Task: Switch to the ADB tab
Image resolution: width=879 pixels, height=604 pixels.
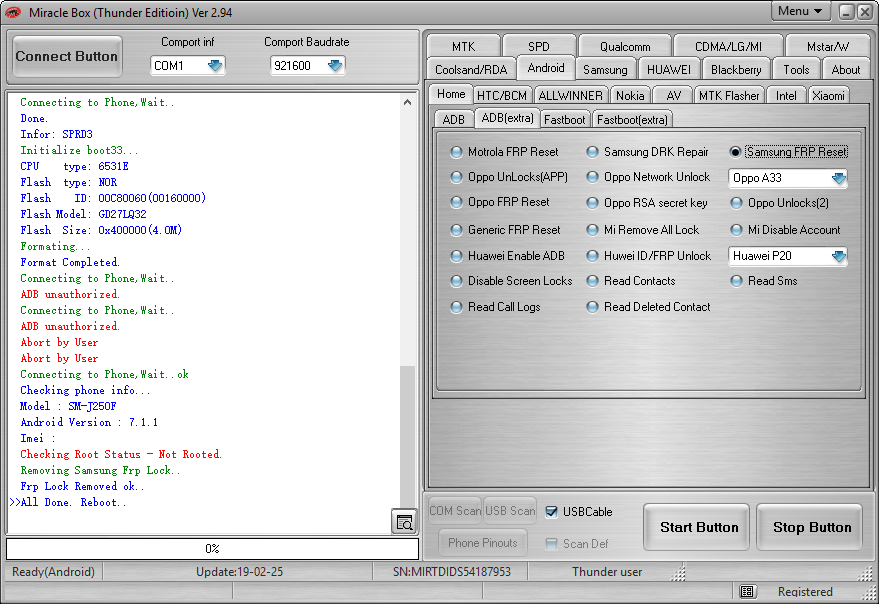Action: (454, 119)
